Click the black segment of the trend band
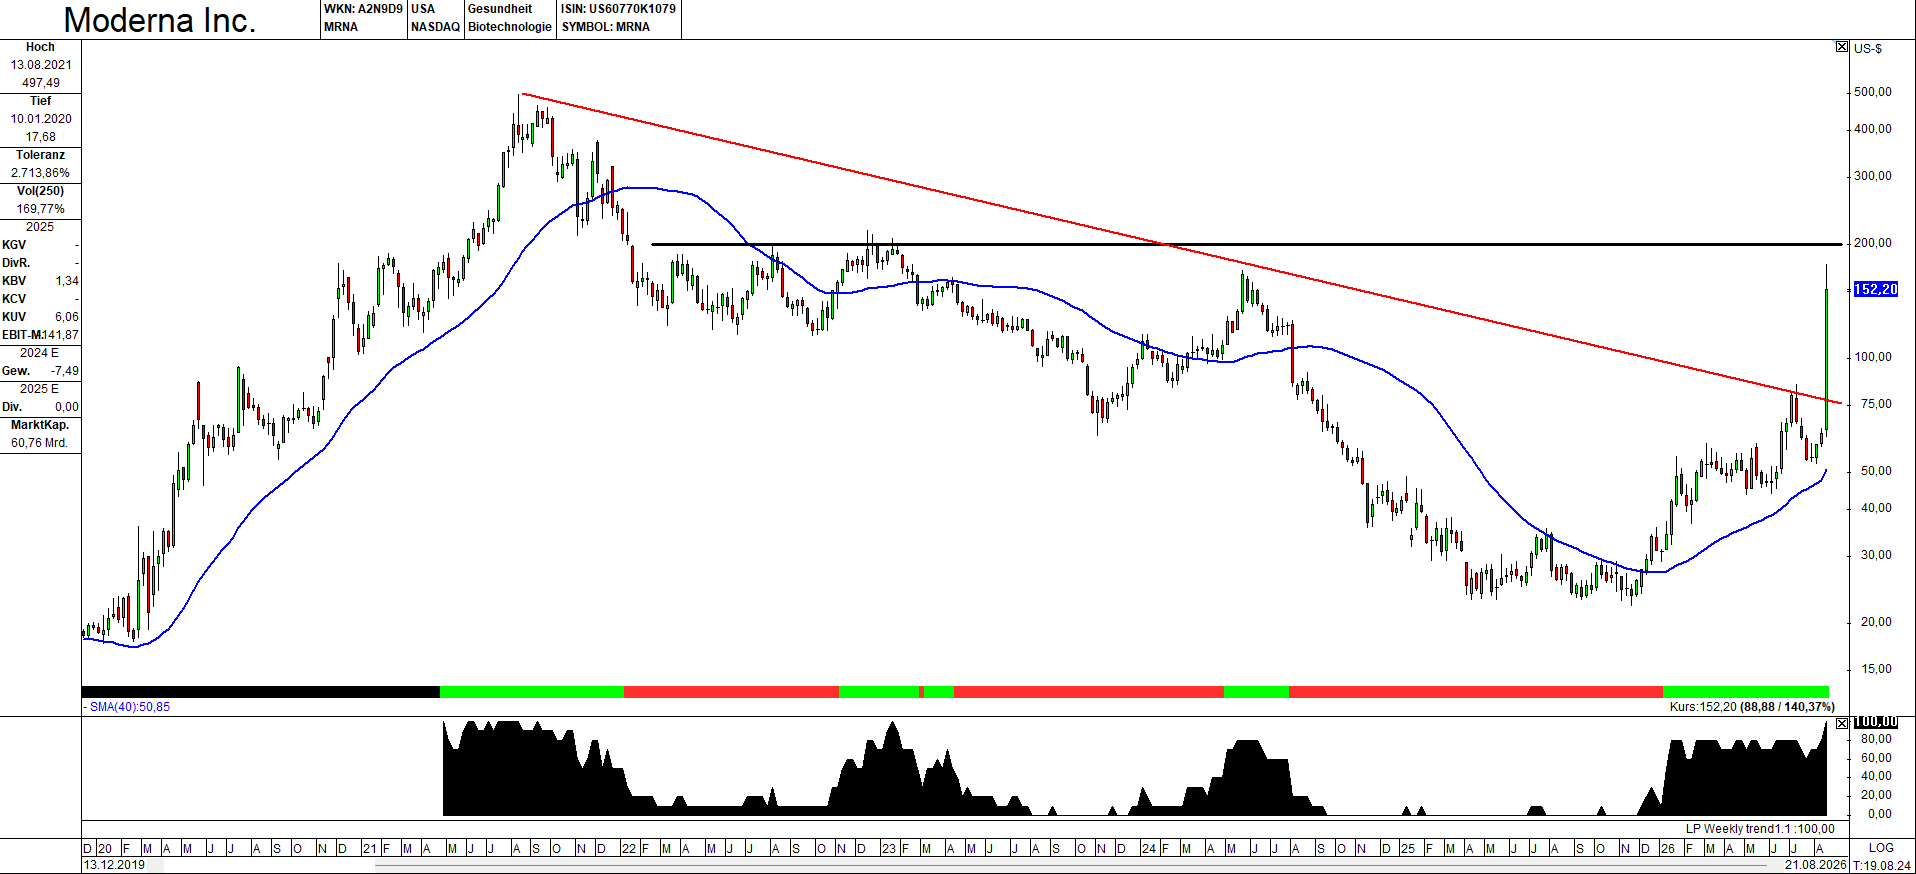The image size is (1916, 874). [261, 692]
